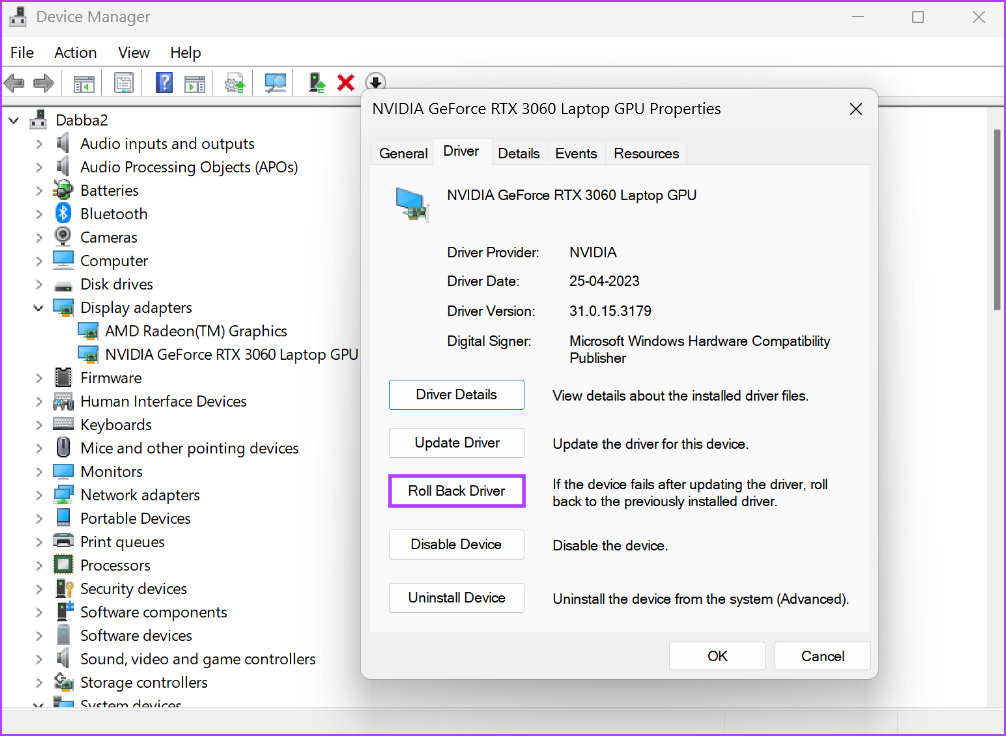Expand Sound, video and game controllers arrow
Image resolution: width=1006 pixels, height=736 pixels.
[x=38, y=659]
